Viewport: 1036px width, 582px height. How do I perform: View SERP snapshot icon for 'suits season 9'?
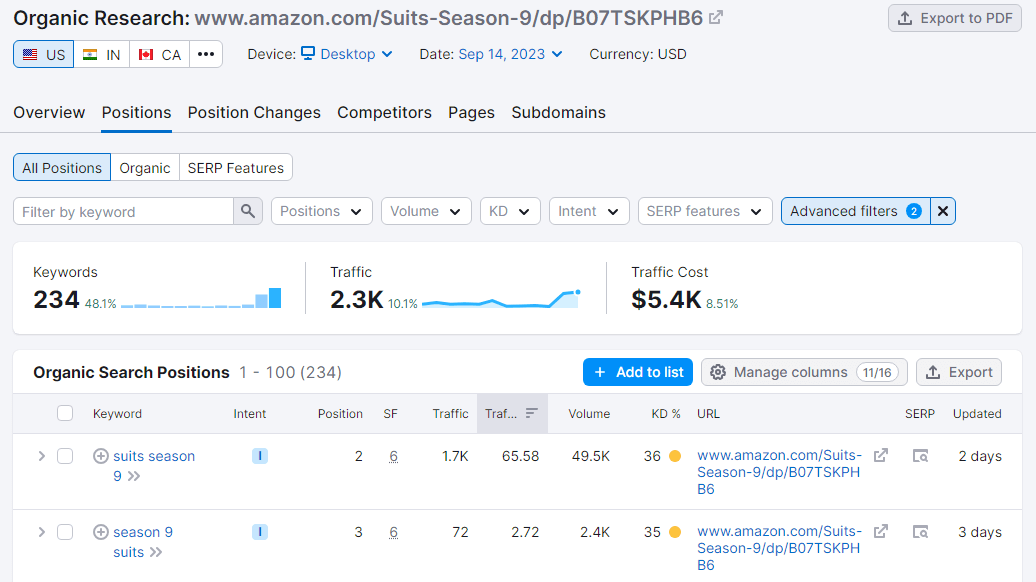pyautogui.click(x=920, y=456)
